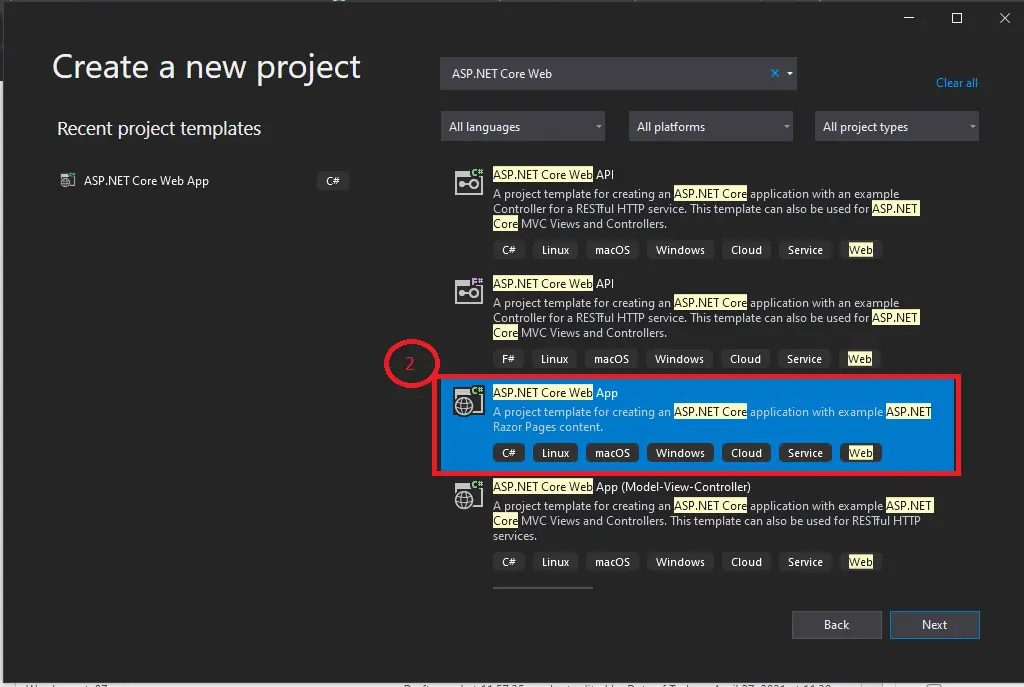1024x687 pixels.
Task: Select ASP.NET Core Web App (Model-View-Controller) title
Action: pyautogui.click(x=622, y=487)
